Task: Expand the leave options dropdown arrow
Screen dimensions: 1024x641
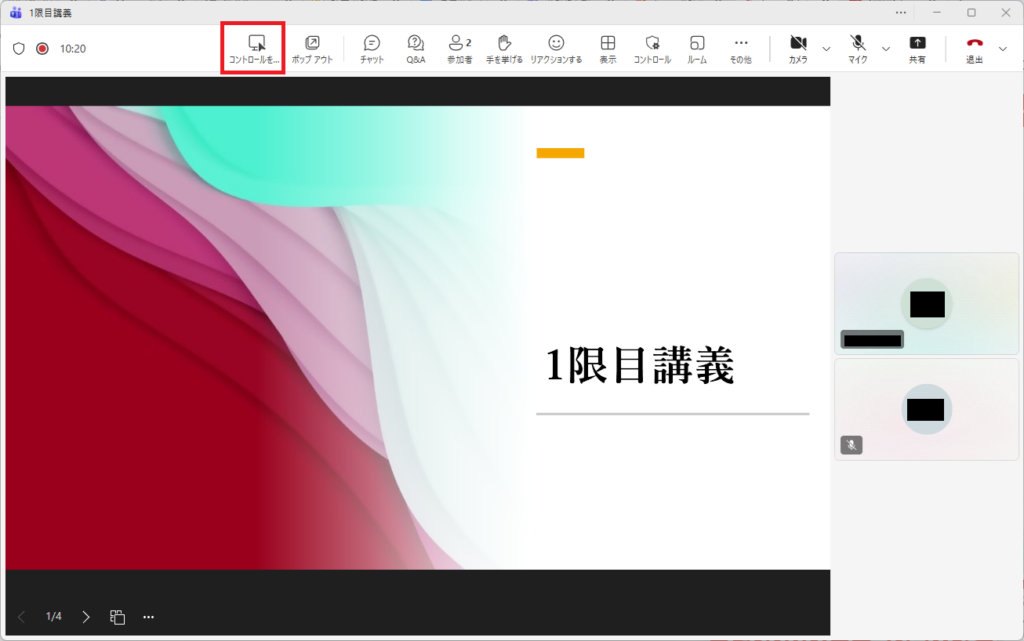Action: (x=1003, y=48)
